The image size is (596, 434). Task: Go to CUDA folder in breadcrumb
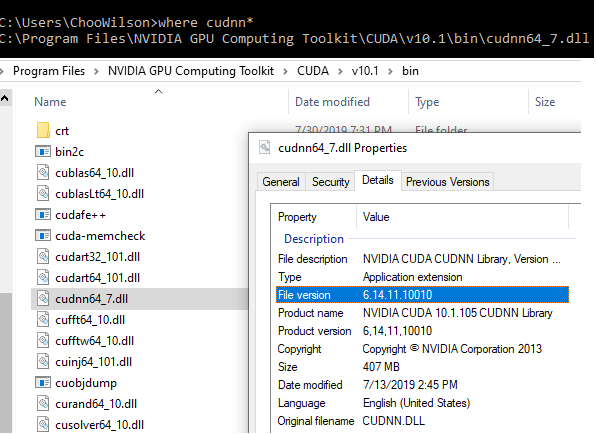pyautogui.click(x=313, y=71)
